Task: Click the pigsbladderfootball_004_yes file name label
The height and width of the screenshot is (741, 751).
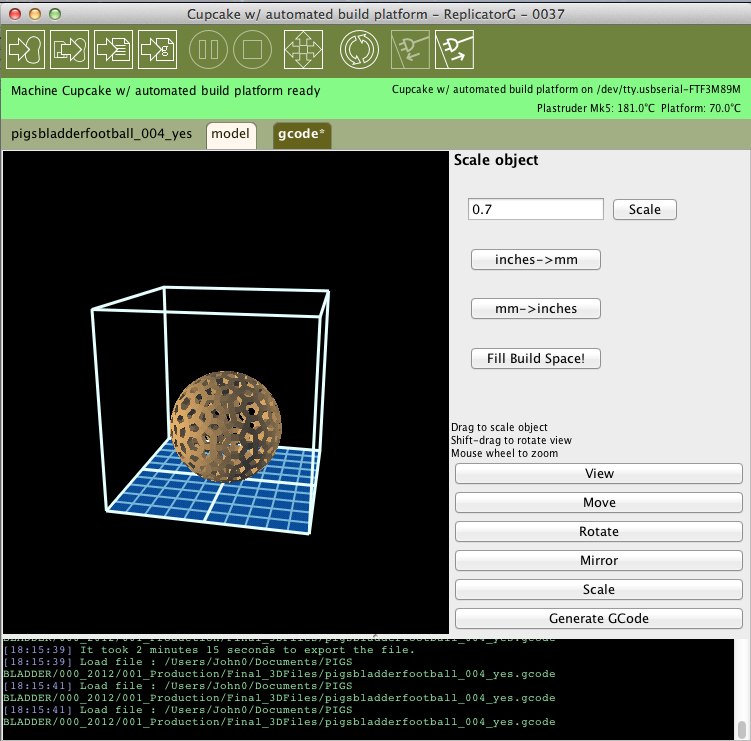Action: (102, 134)
